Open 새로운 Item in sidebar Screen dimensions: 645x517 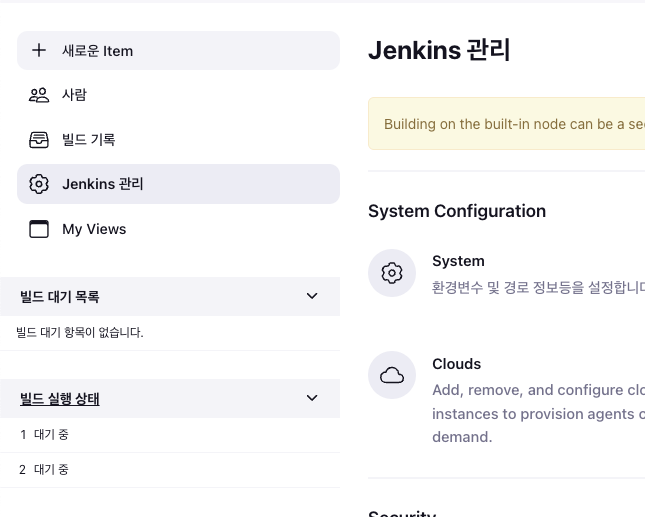(x=179, y=51)
